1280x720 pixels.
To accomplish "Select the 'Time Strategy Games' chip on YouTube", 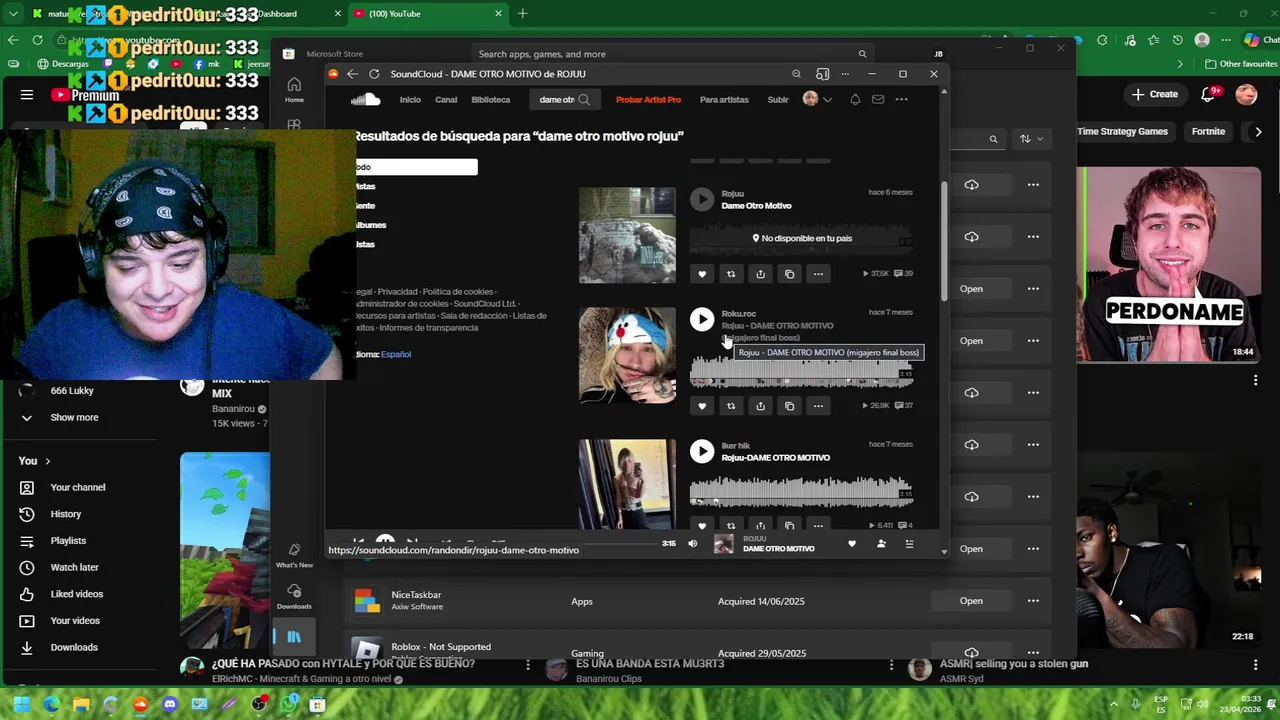I will [x=1122, y=131].
